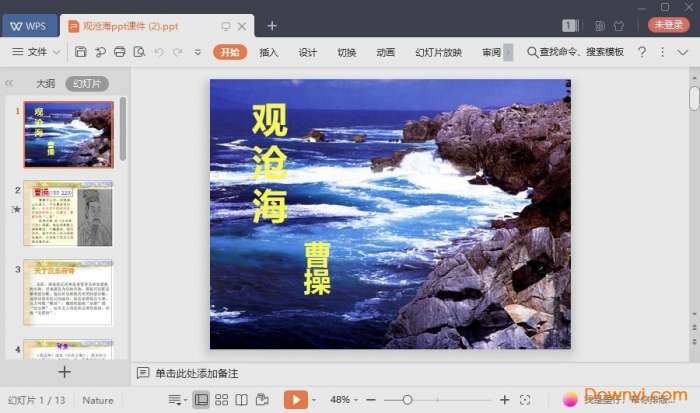The image size is (700, 413).
Task: Open the 插入 ribbon tab
Action: (269, 52)
